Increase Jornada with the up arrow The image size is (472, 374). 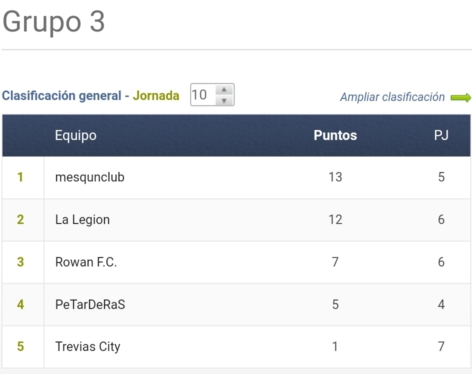[224, 90]
